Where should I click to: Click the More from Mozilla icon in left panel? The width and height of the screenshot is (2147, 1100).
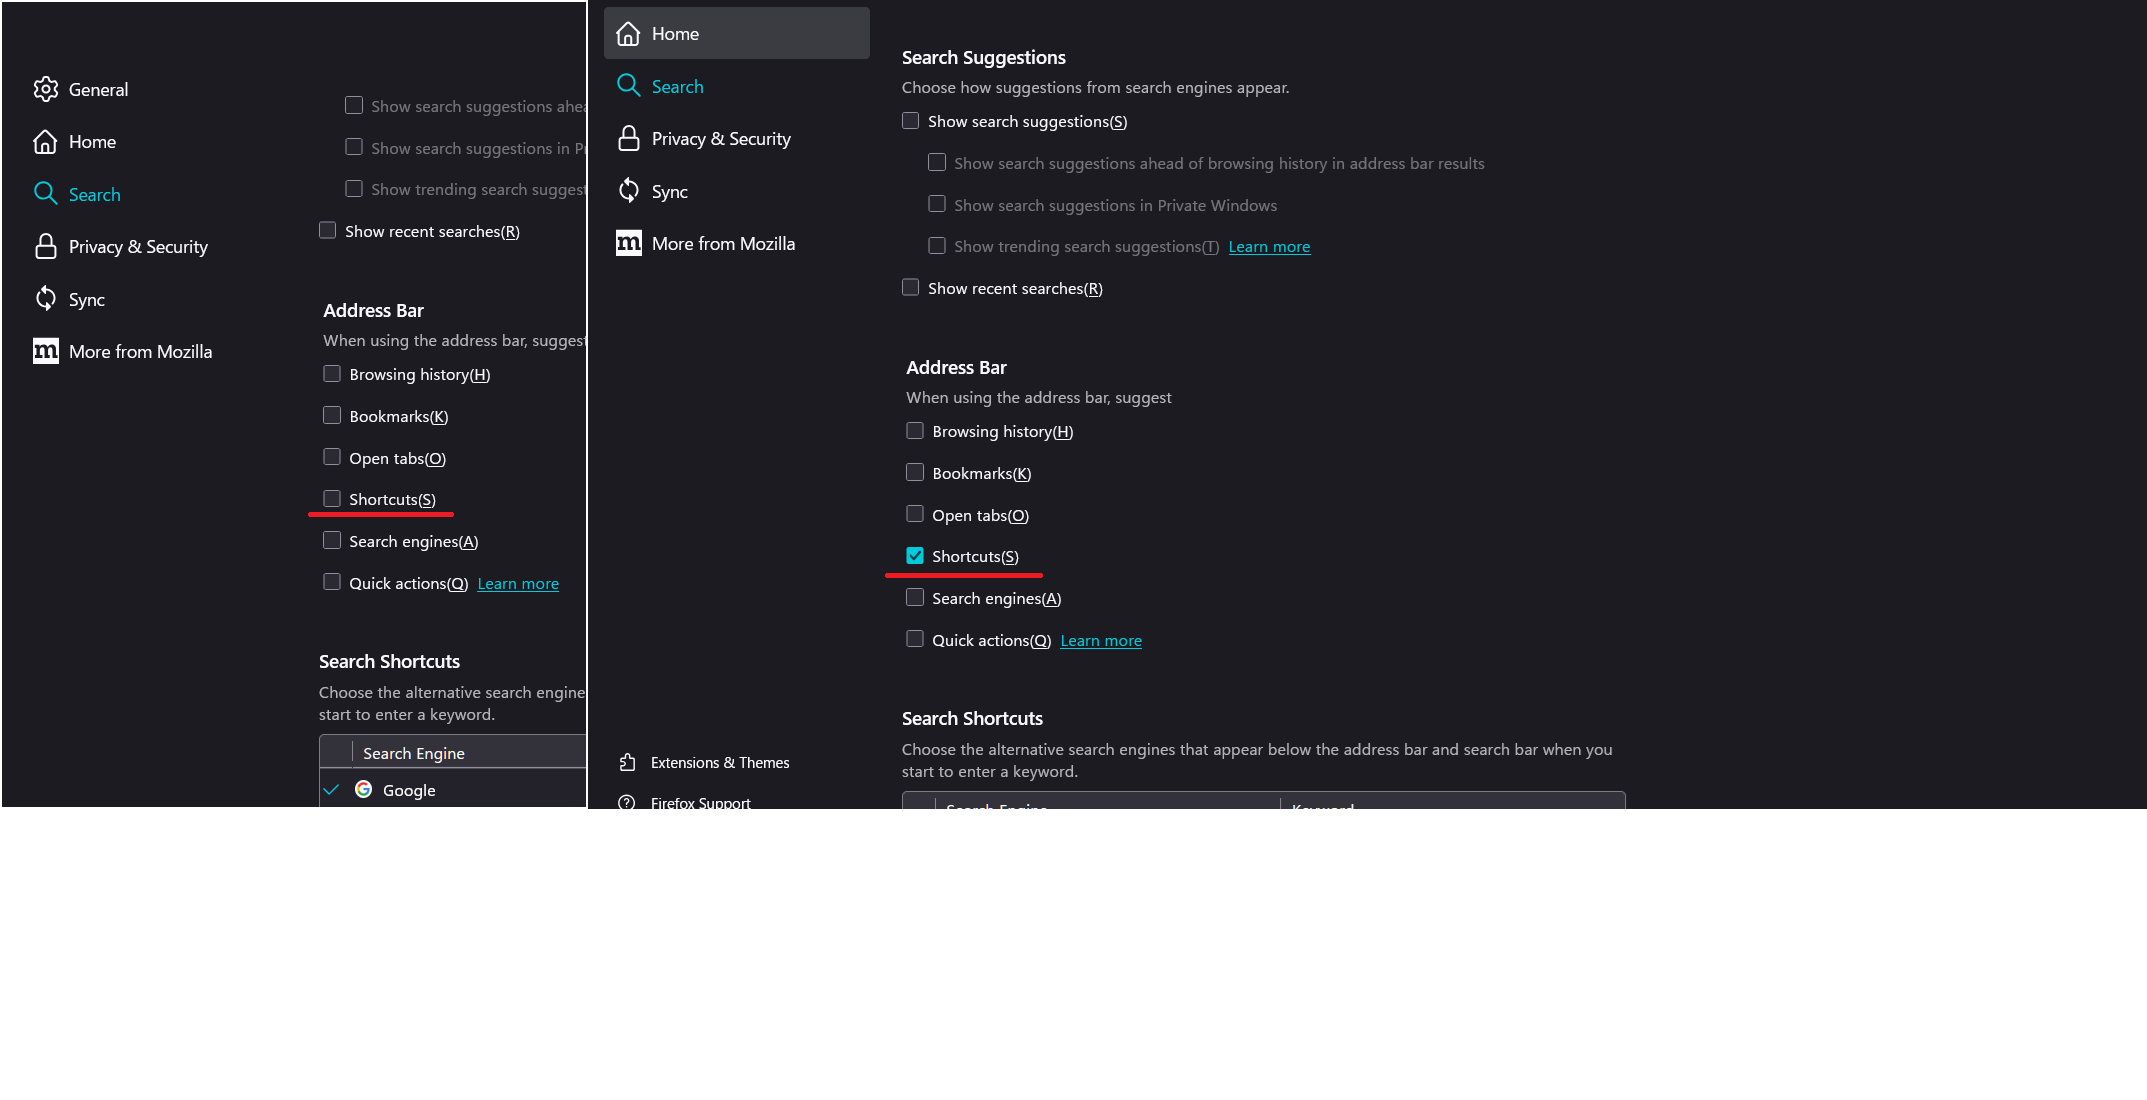[x=46, y=351]
